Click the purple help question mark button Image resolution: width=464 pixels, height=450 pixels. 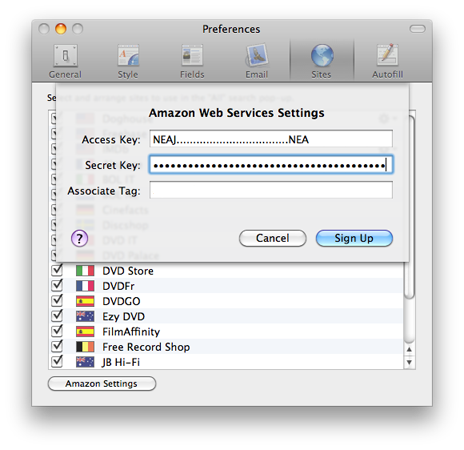pos(79,238)
